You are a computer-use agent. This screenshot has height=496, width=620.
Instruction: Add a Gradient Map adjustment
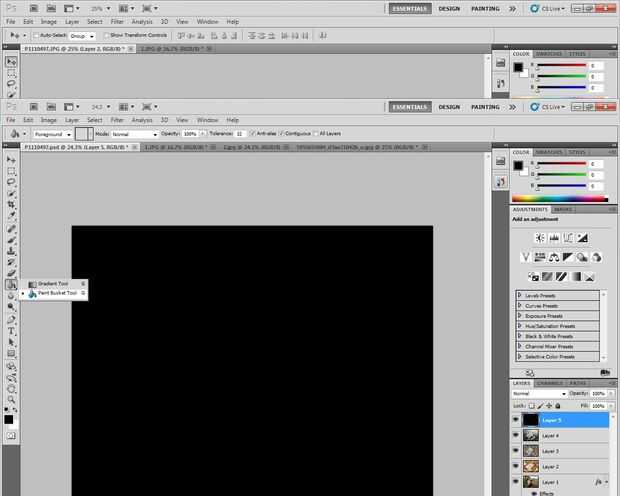point(576,277)
